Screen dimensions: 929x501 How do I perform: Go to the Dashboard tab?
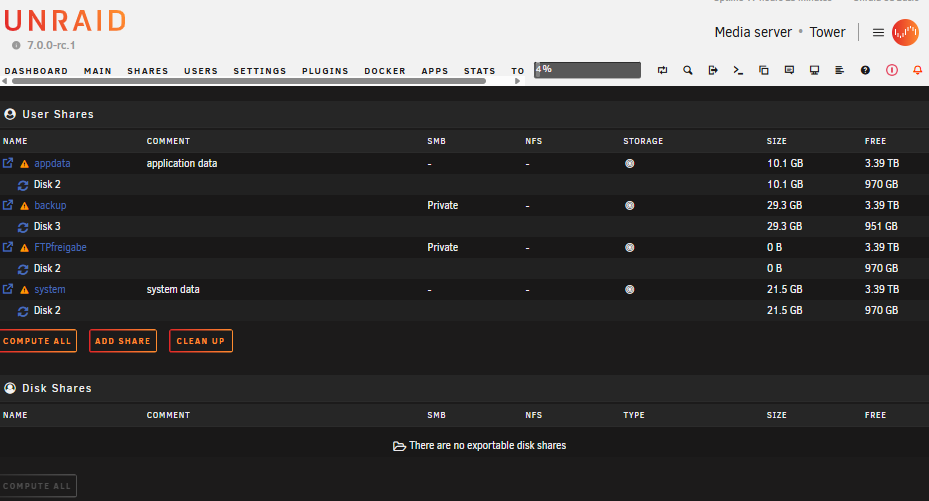(36, 71)
